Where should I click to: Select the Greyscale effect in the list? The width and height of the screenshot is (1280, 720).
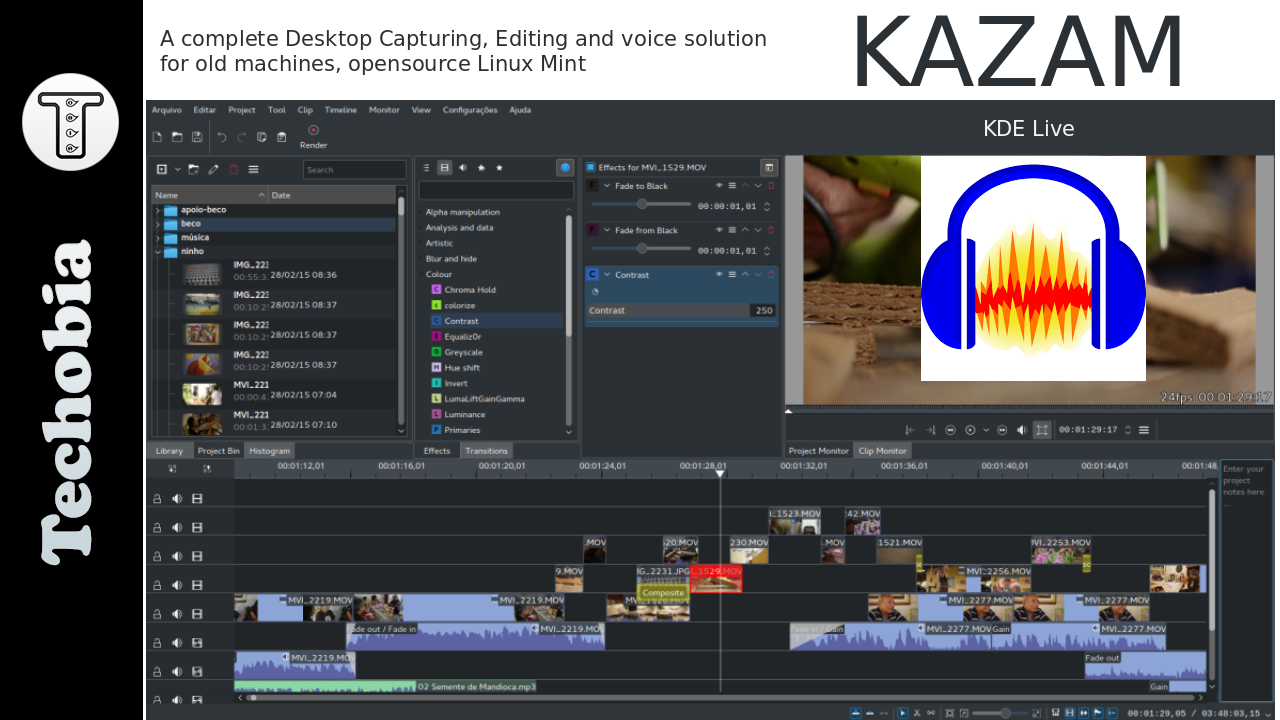(462, 352)
